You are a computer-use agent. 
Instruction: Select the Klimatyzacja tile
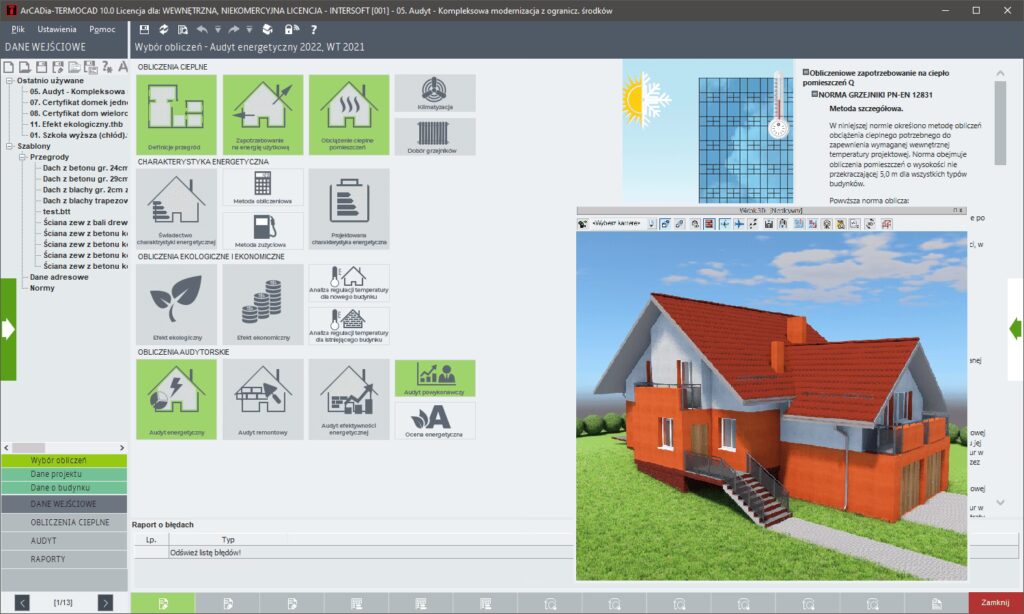click(434, 93)
